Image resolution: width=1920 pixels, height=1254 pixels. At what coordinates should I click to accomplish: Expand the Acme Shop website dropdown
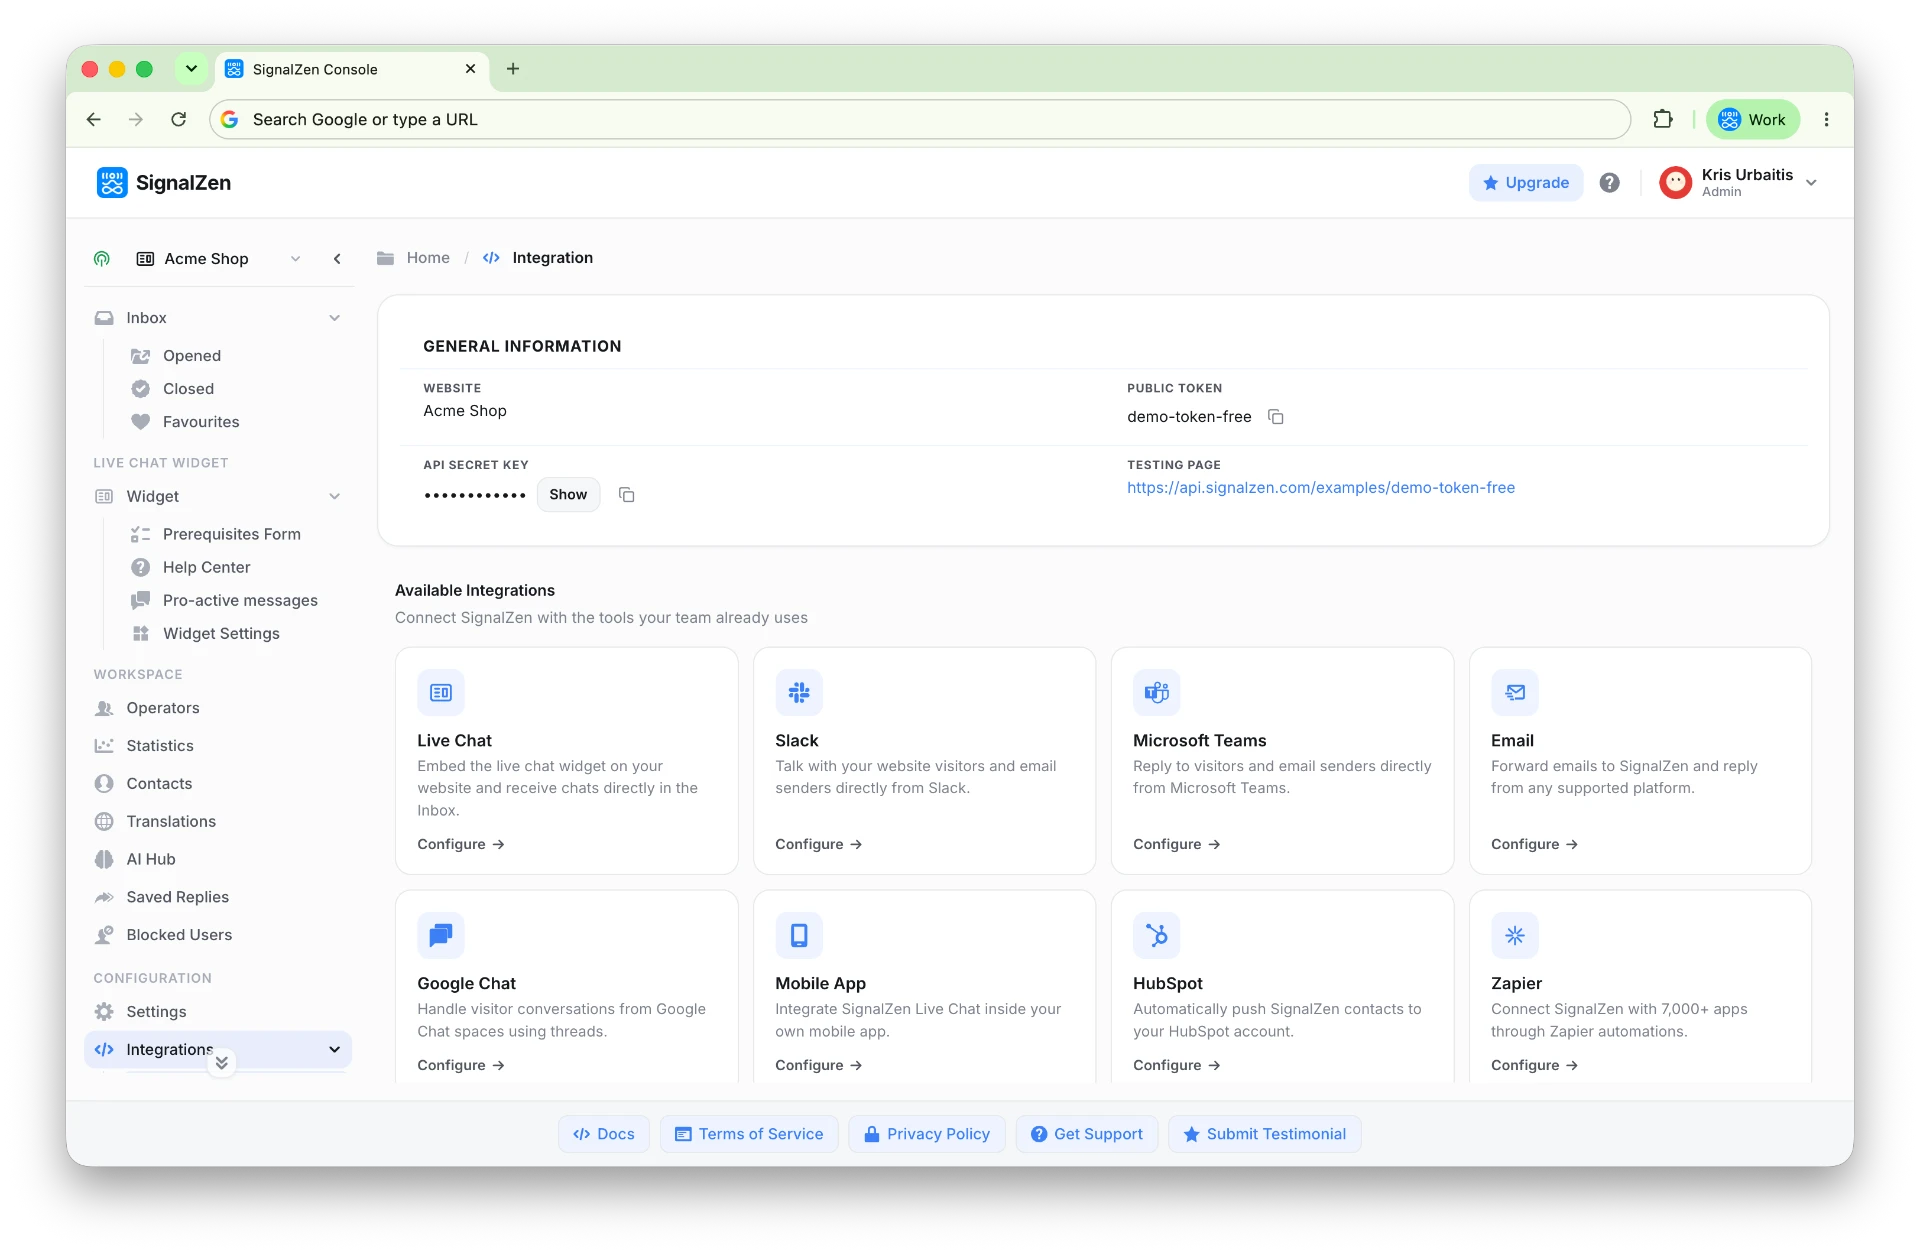tap(295, 259)
